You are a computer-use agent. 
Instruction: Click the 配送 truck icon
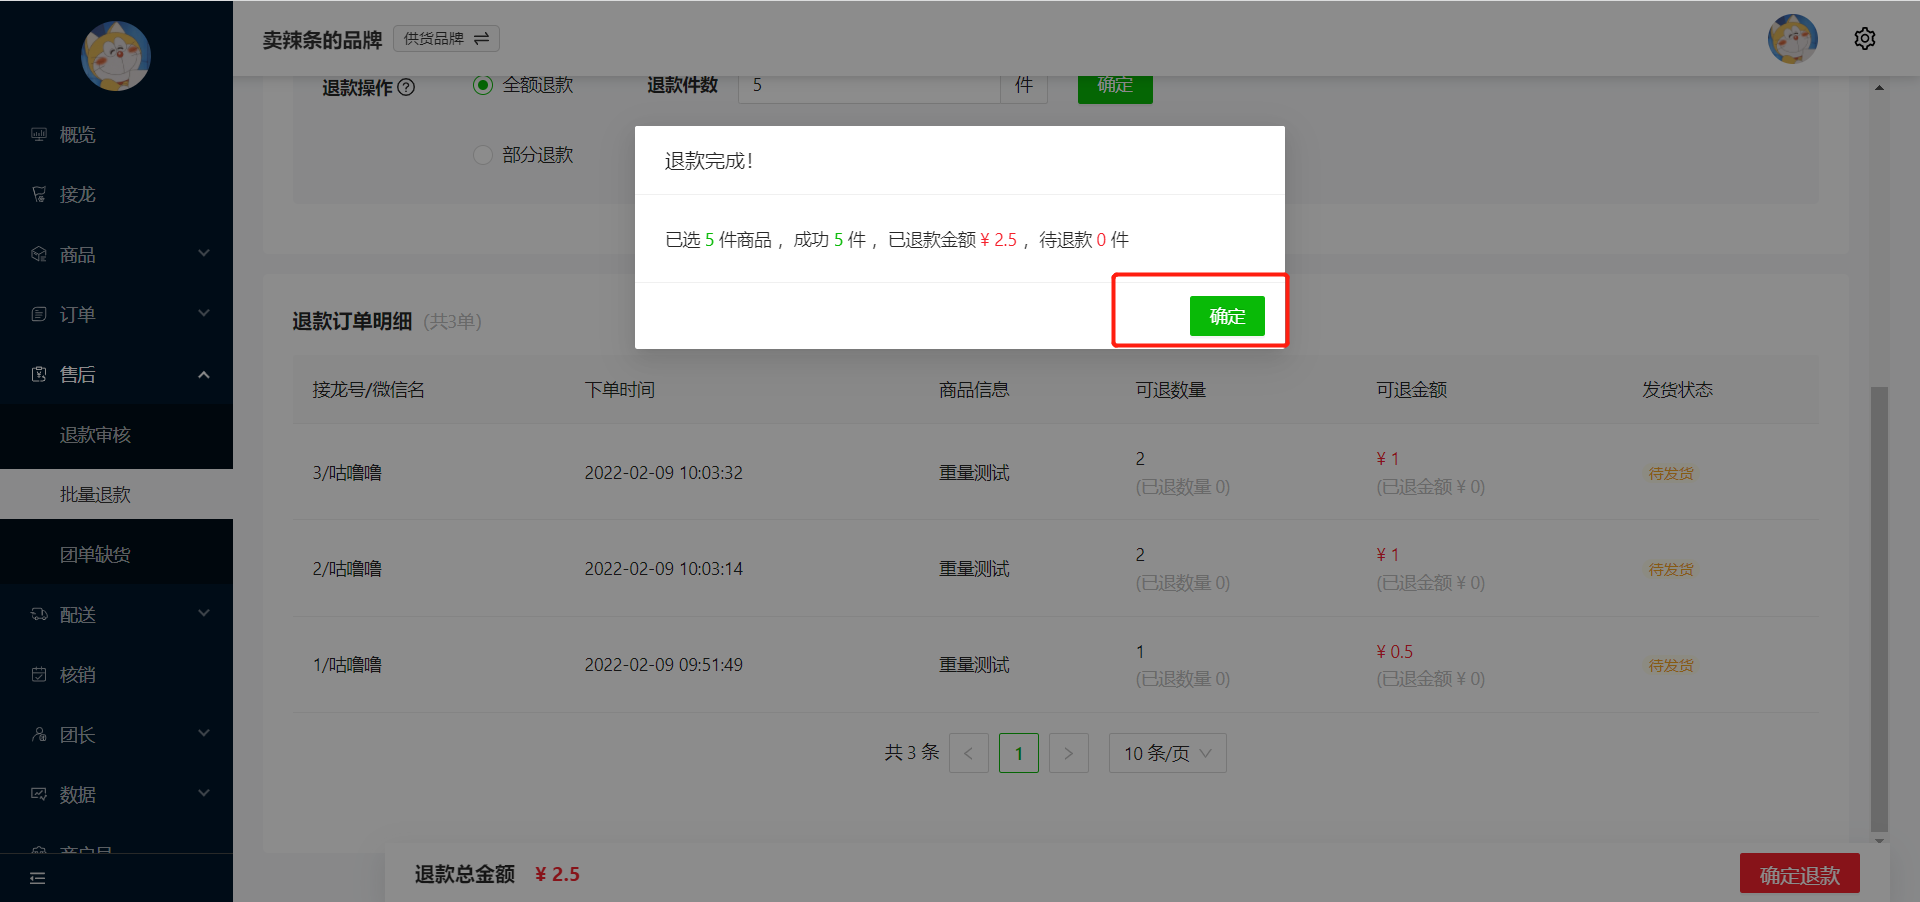[x=39, y=614]
